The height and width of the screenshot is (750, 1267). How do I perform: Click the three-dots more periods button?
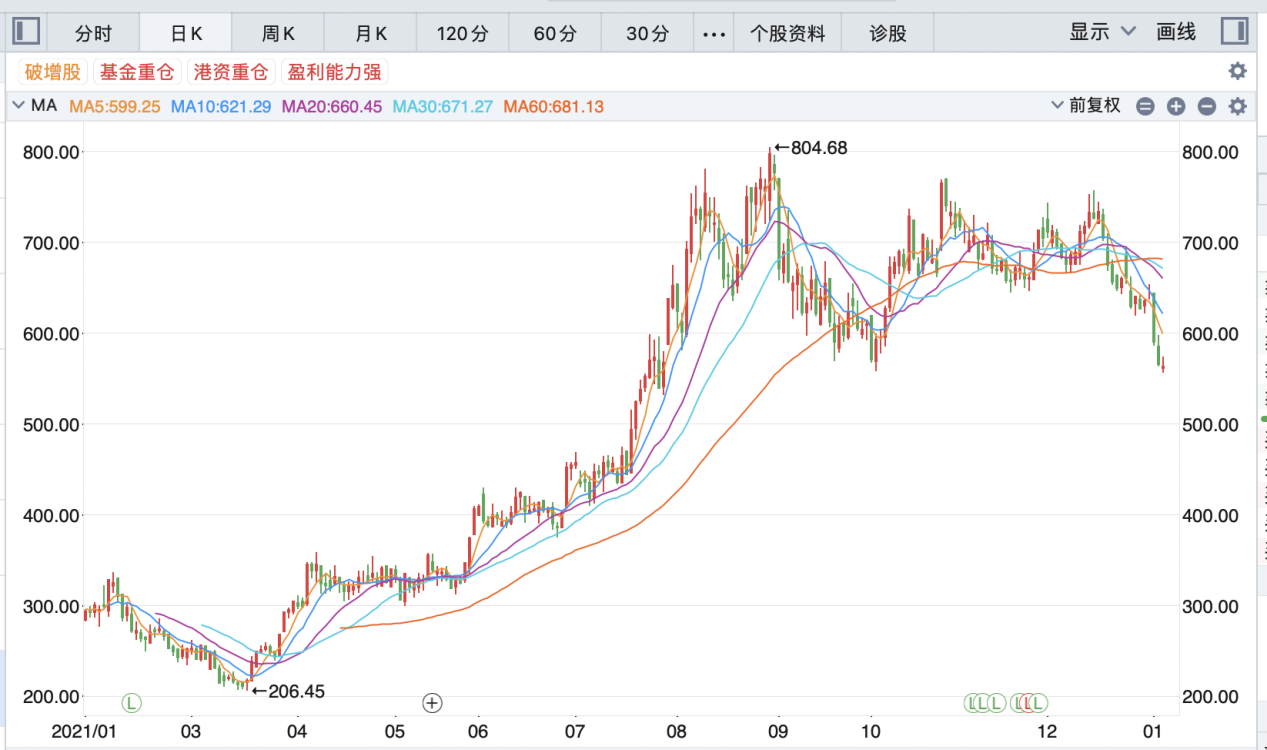pyautogui.click(x=713, y=33)
